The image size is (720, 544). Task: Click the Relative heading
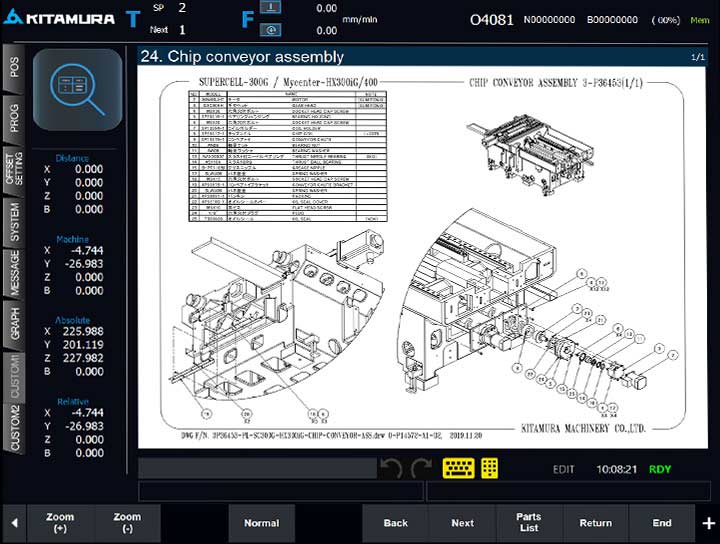point(73,401)
